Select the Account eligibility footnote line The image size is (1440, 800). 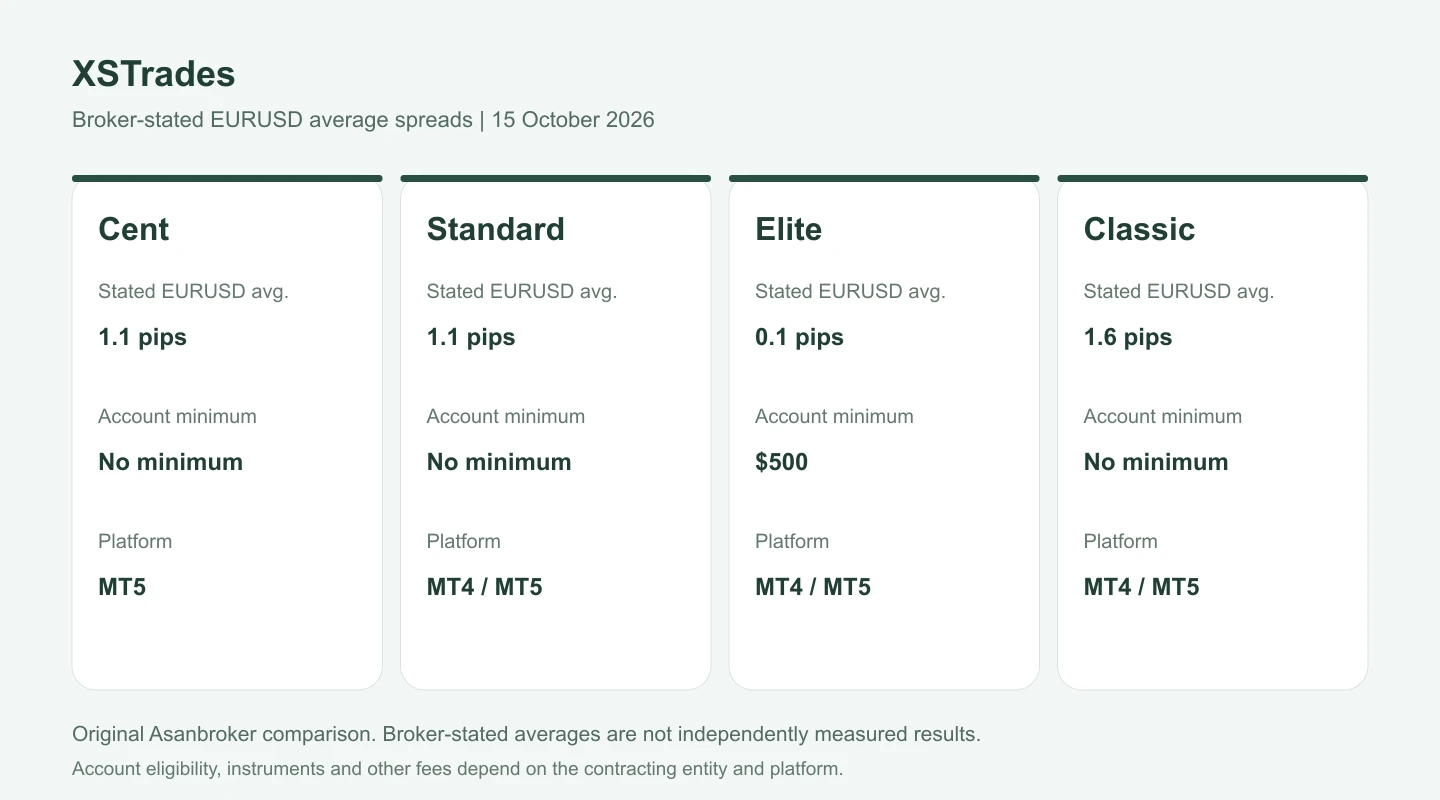[x=458, y=769]
